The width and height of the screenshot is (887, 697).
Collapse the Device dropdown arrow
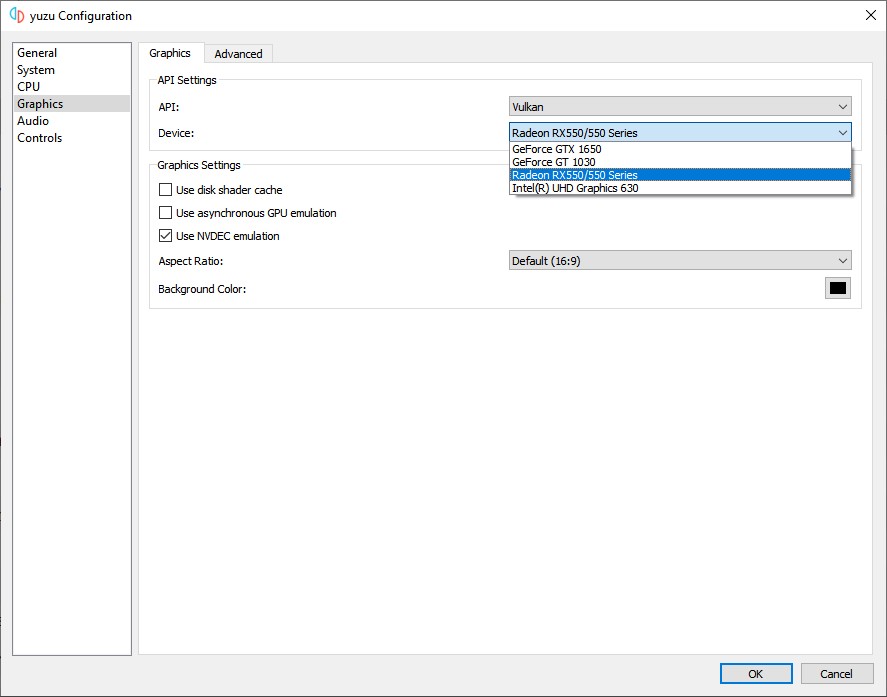[843, 132]
